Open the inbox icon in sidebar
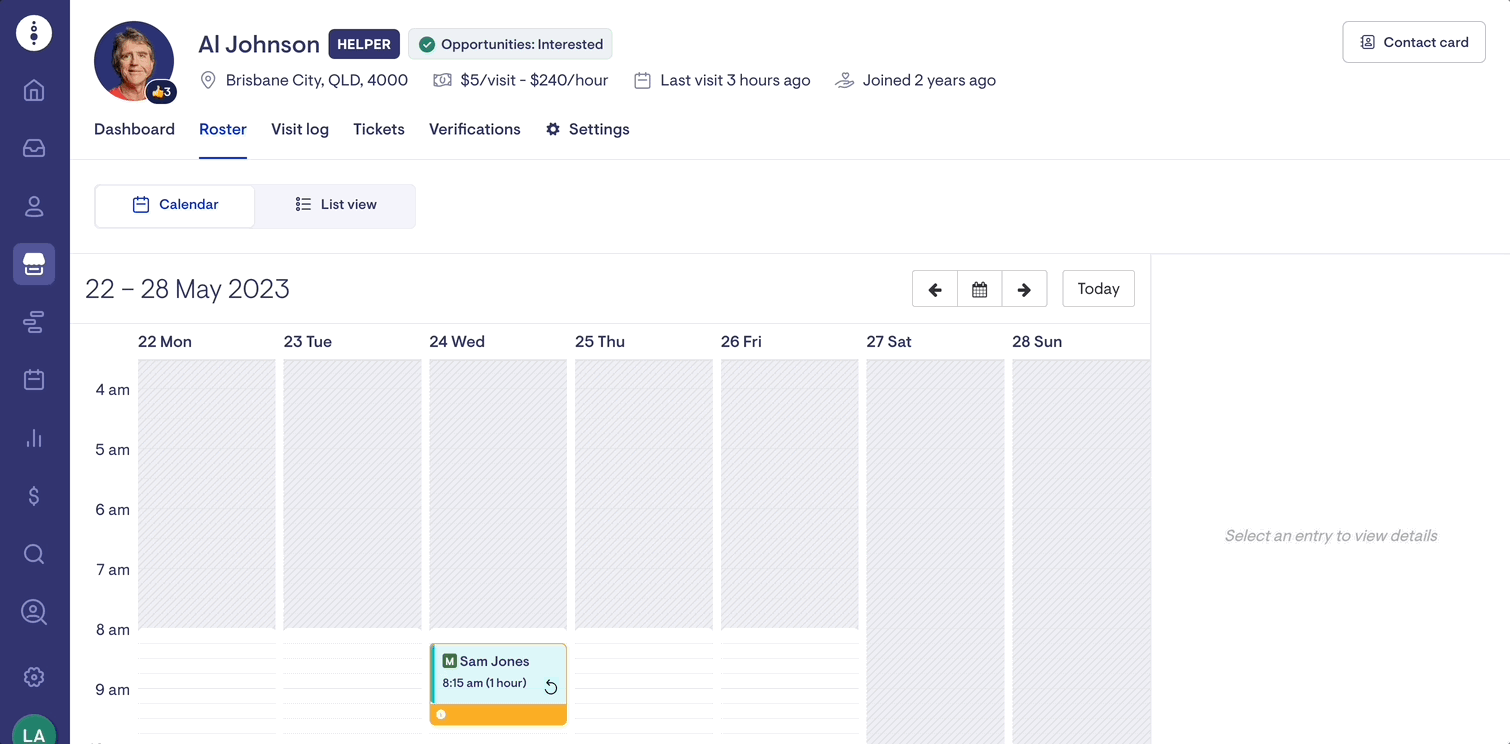Image resolution: width=1510 pixels, height=744 pixels. point(34,149)
